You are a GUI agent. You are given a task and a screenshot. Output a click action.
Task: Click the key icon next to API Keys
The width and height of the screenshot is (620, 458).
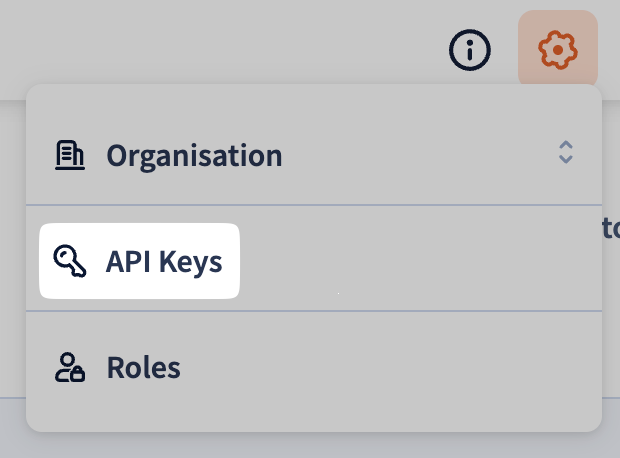point(70,261)
